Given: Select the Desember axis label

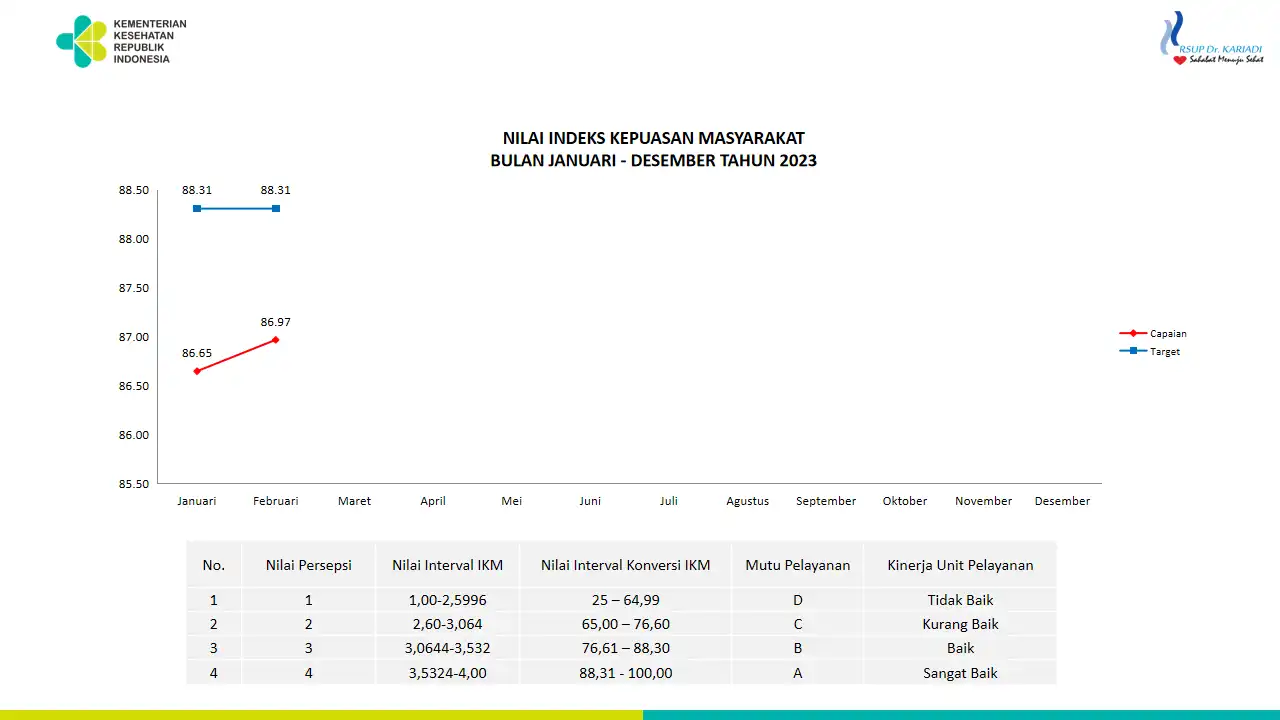Looking at the screenshot, I should coord(1062,501).
